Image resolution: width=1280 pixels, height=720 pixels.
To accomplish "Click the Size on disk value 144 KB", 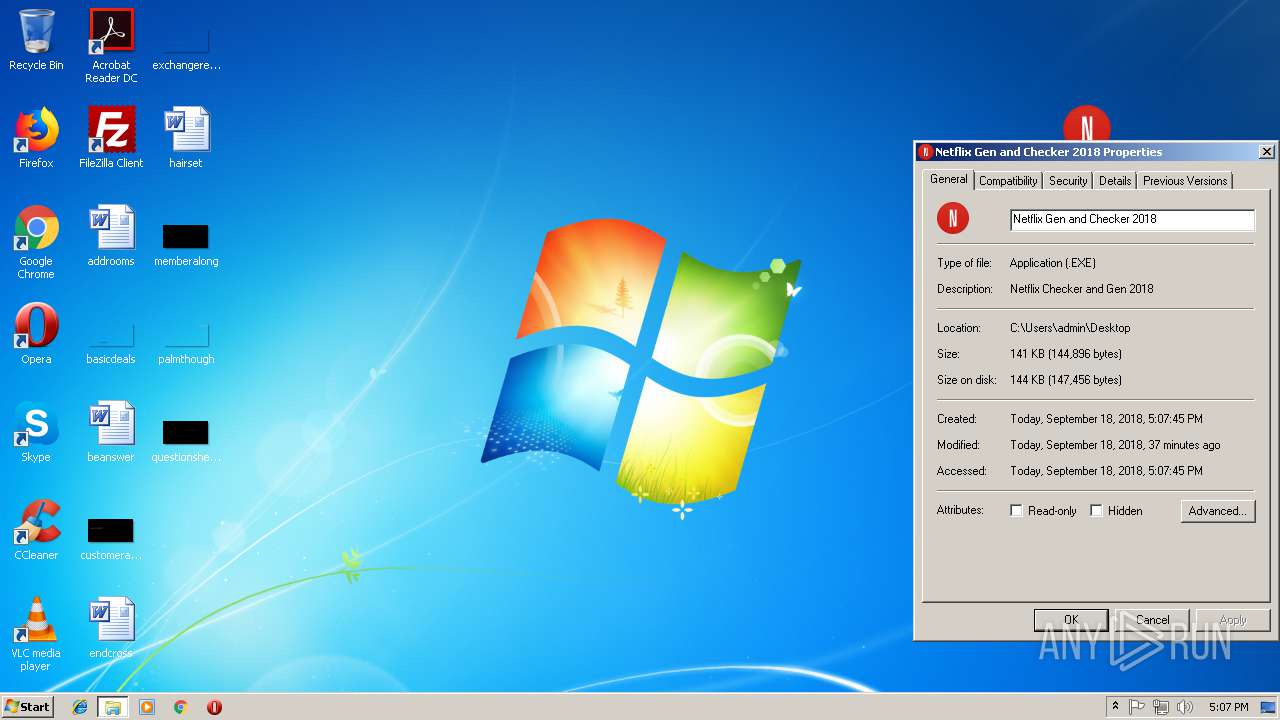I will point(1066,380).
